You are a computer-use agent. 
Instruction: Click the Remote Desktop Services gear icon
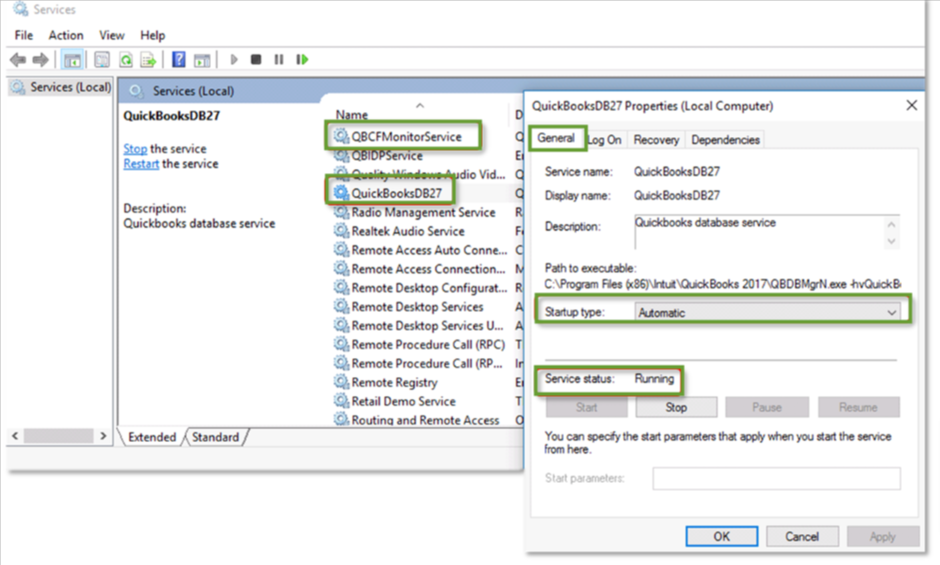click(341, 306)
